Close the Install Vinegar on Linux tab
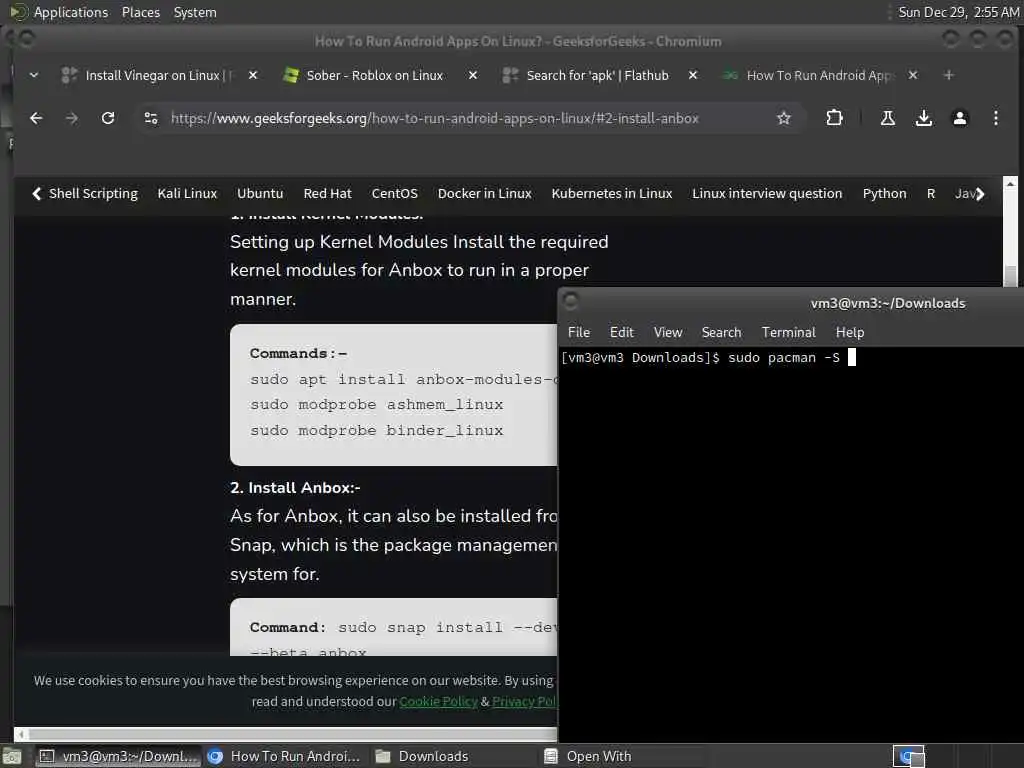 253,76
